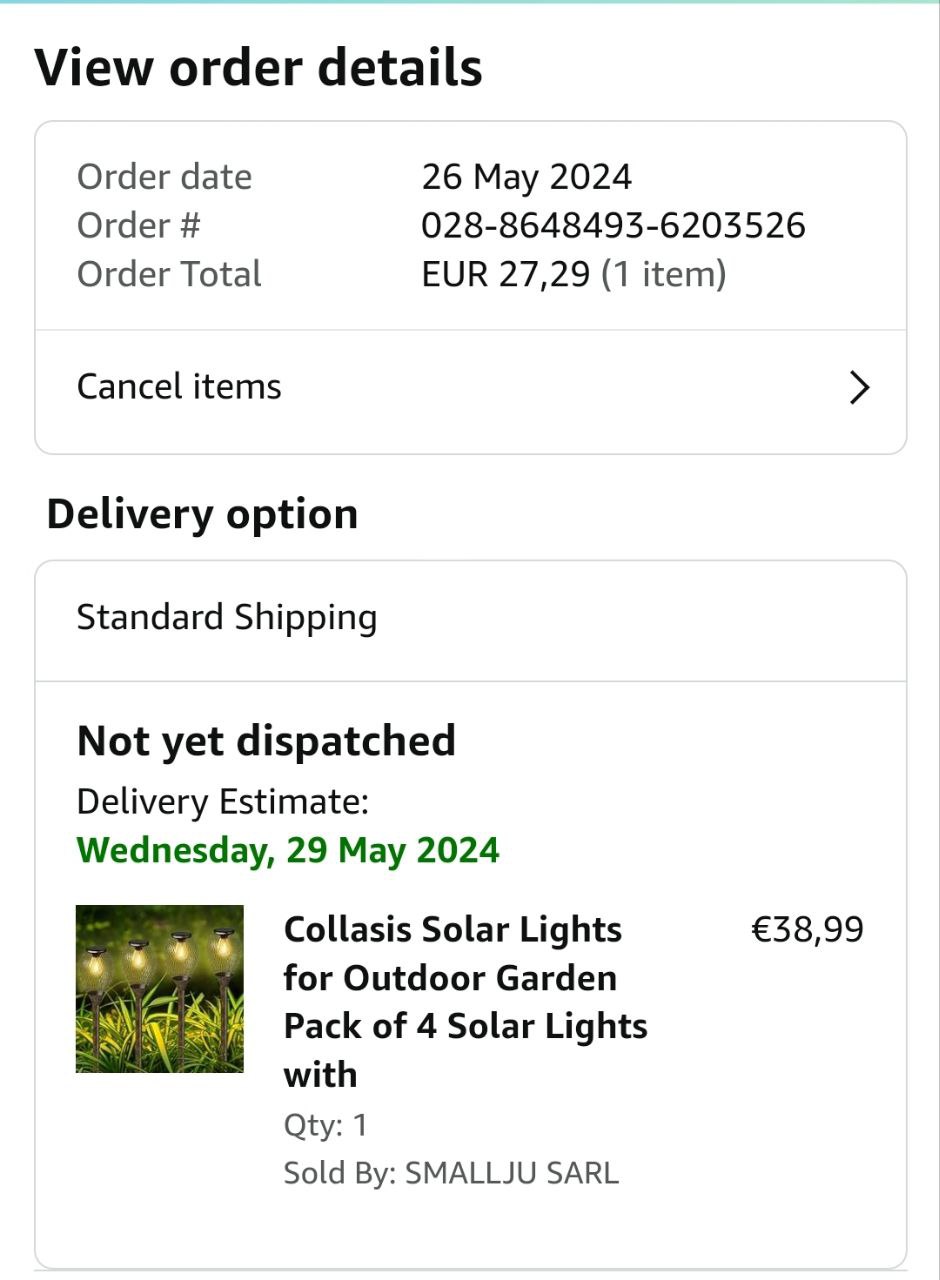This screenshot has width=940, height=1280.
Task: Click the Order # label
Action: (139, 226)
